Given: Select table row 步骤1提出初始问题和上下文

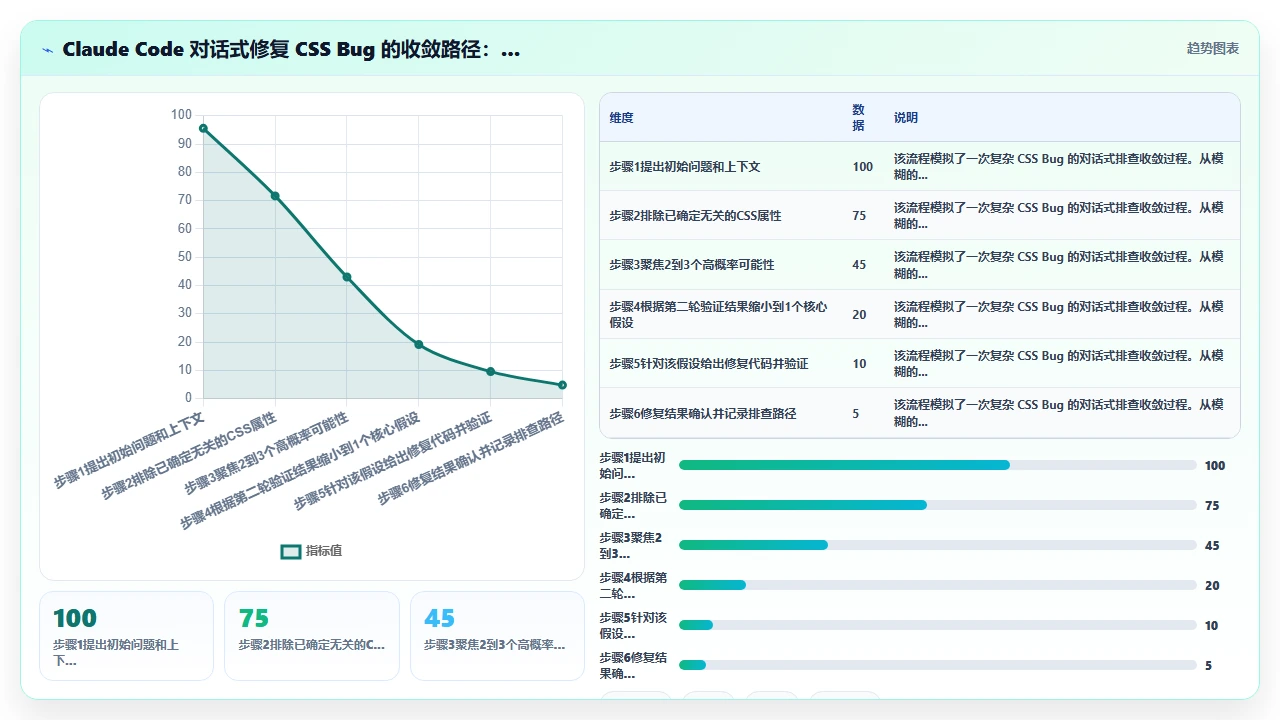Looking at the screenshot, I should [920, 167].
